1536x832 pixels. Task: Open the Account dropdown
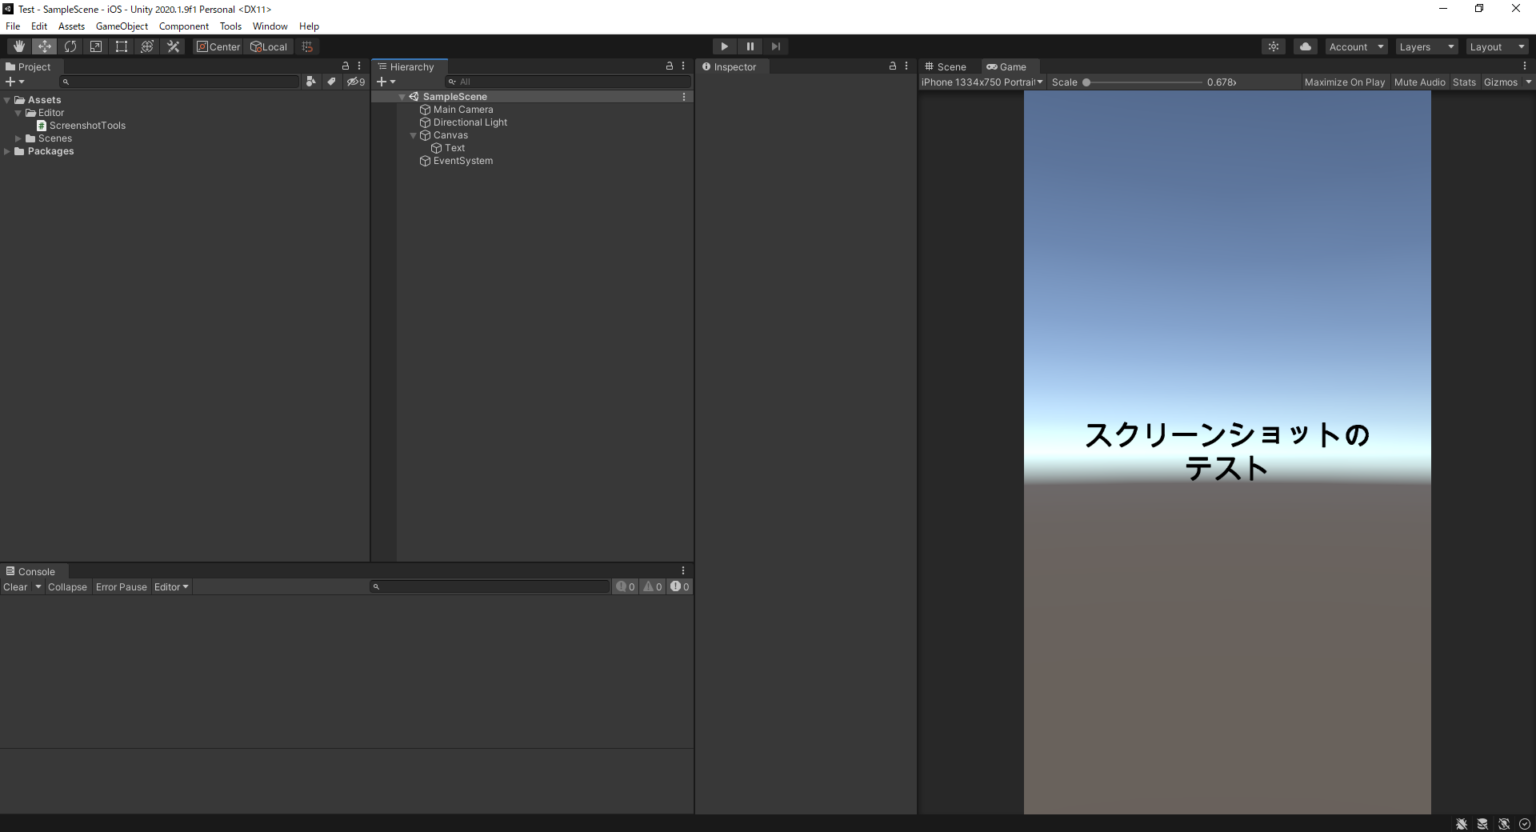[1356, 47]
